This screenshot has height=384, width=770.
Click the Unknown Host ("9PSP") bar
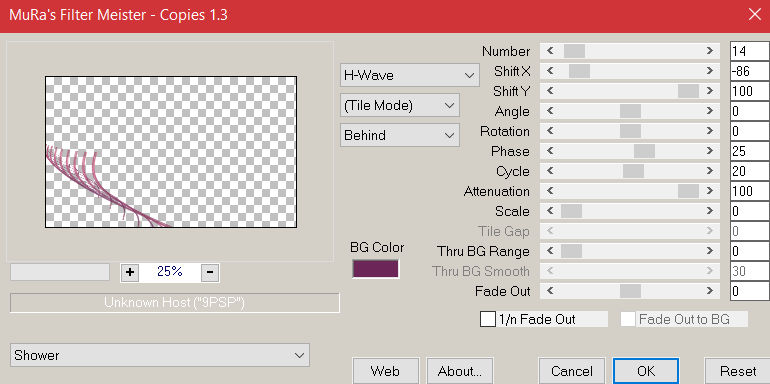coord(175,303)
